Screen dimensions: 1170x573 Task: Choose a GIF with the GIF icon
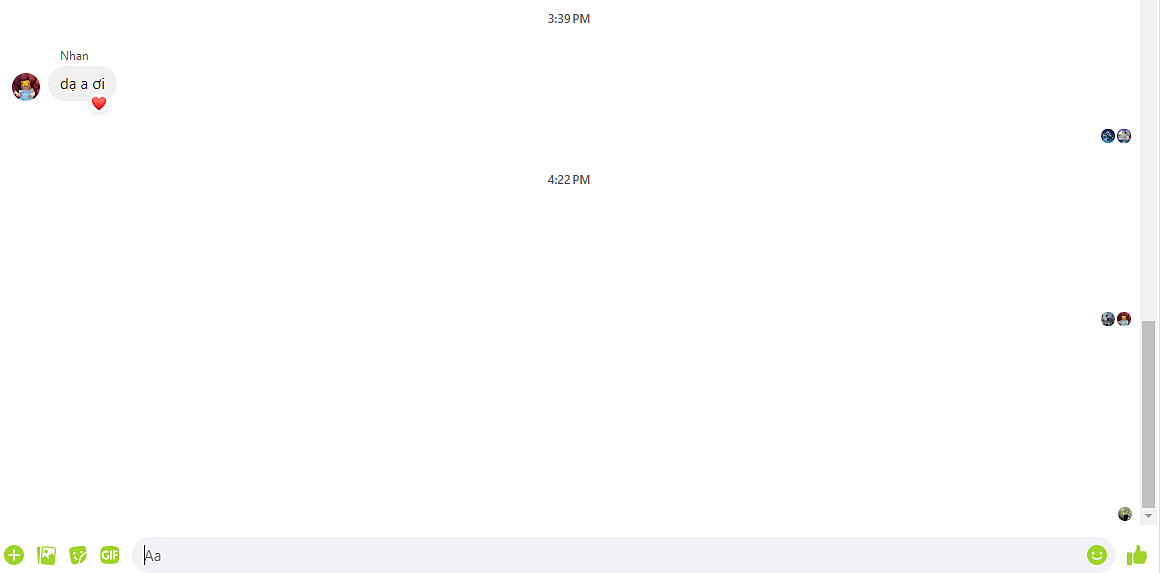tap(110, 555)
